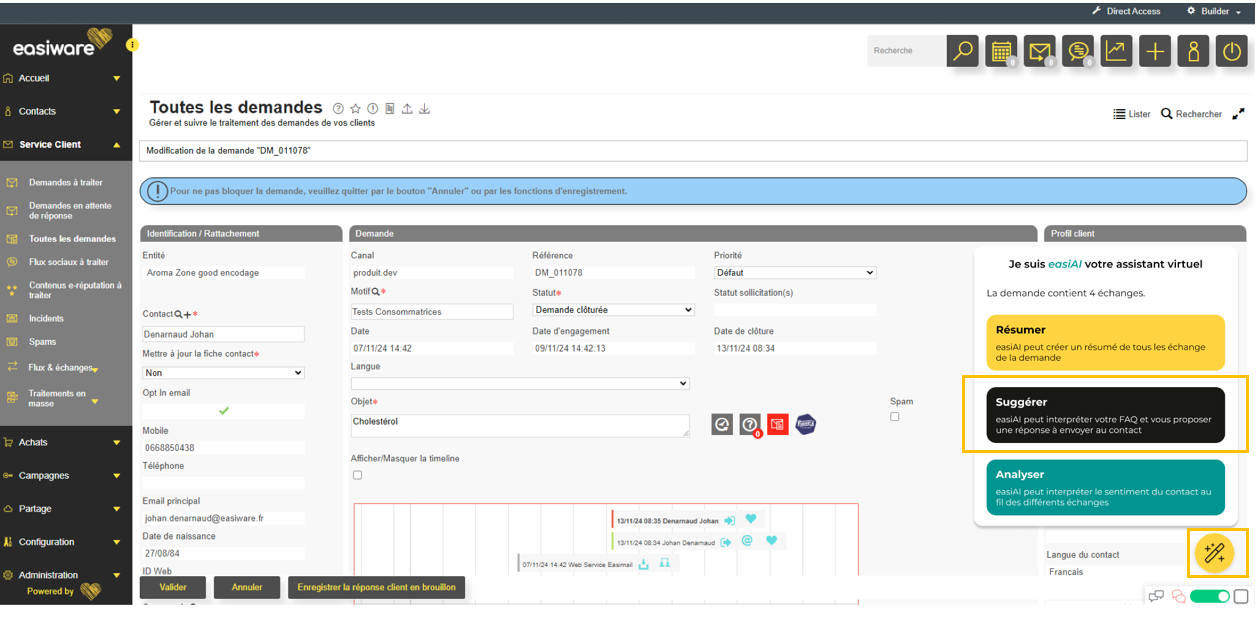This screenshot has width=1260, height=618.
Task: Open the calendar icon in top toolbar
Action: coord(1001,51)
